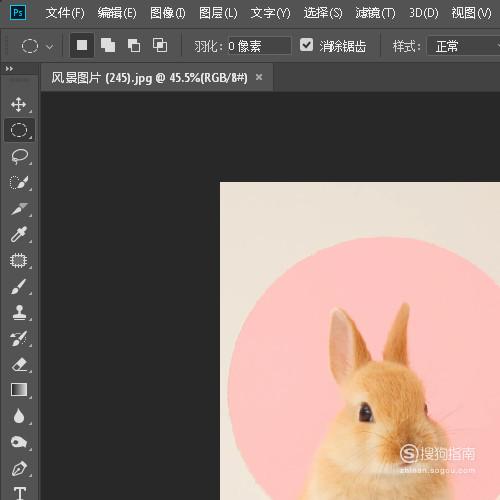
Task: Select the Blur tool droplet icon
Action: click(19, 416)
